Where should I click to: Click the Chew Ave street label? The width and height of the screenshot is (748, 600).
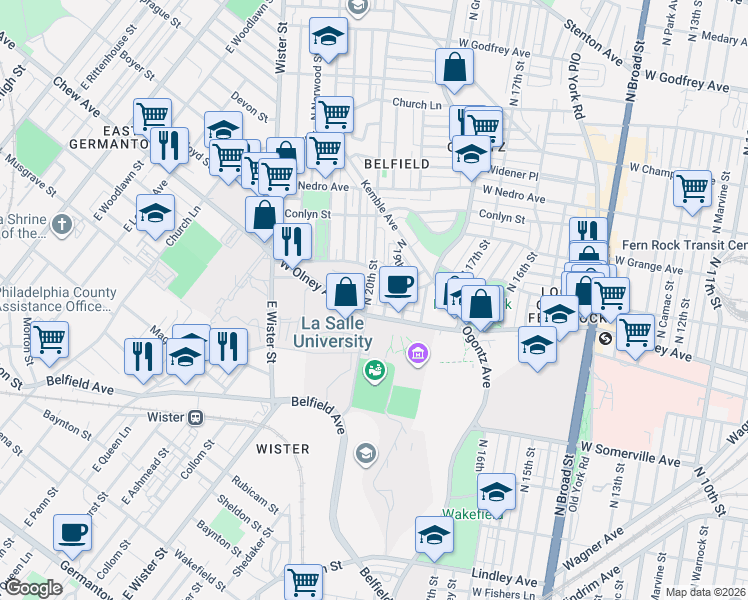(76, 97)
